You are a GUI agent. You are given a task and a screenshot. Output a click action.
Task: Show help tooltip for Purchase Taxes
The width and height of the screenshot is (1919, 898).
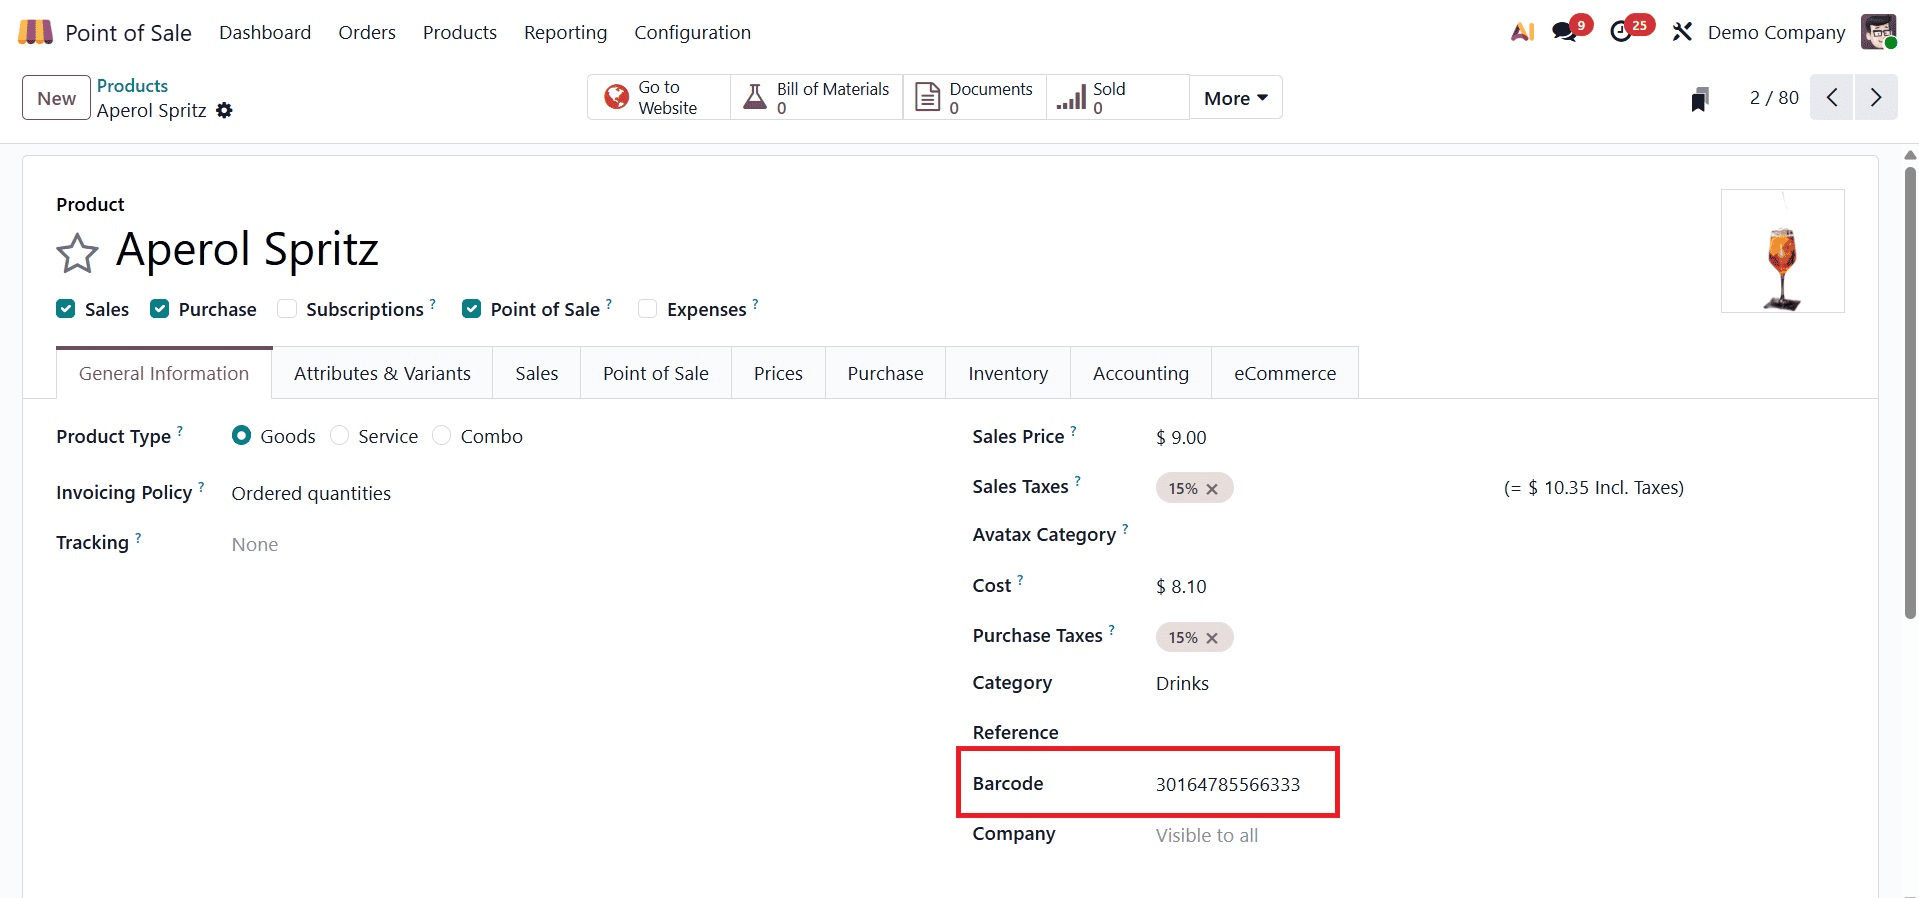[1111, 630]
